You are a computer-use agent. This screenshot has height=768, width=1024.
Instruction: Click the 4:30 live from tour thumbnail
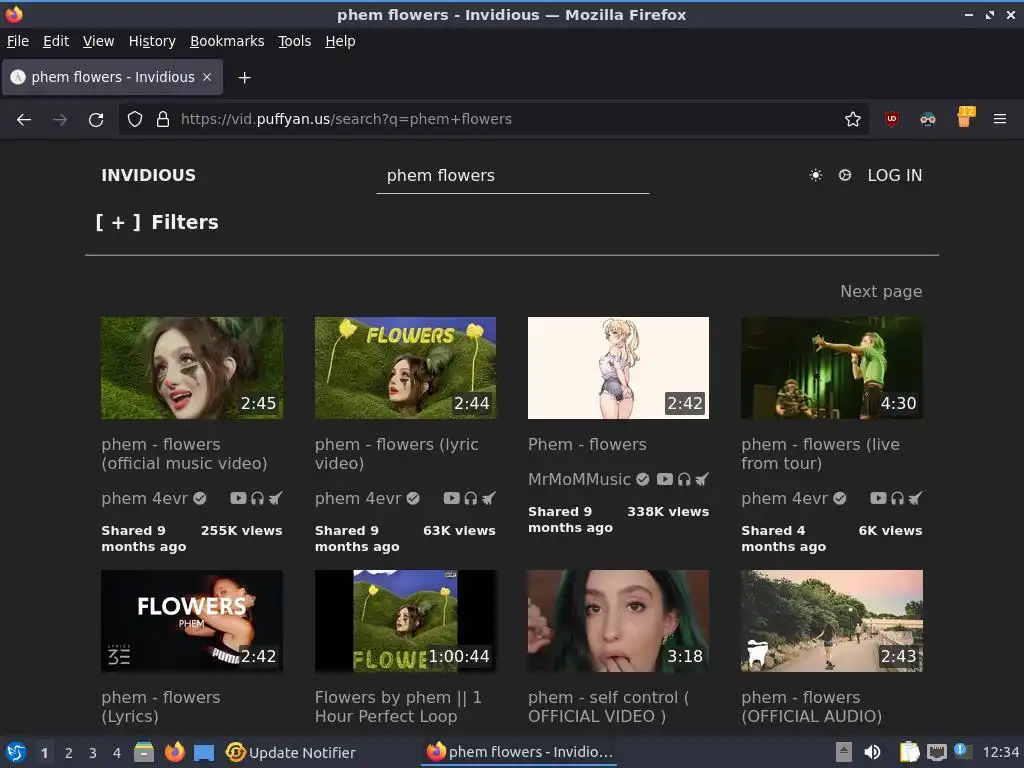[832, 368]
